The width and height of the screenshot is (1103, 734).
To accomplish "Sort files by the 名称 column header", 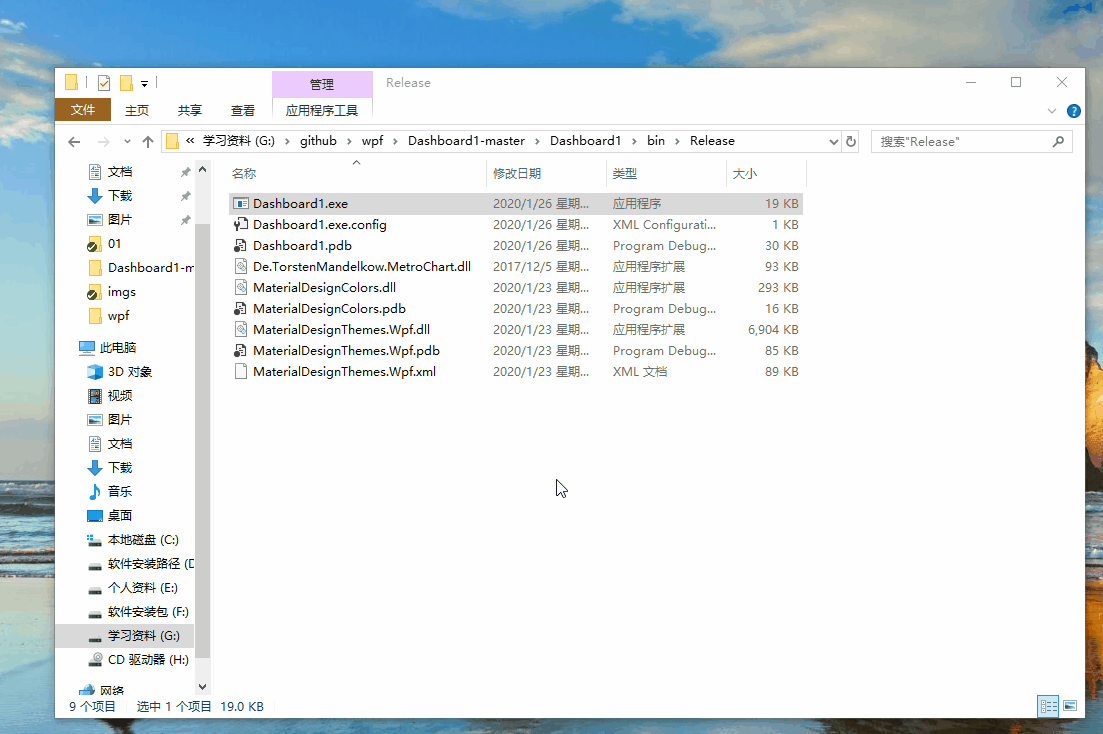I will pyautogui.click(x=244, y=173).
